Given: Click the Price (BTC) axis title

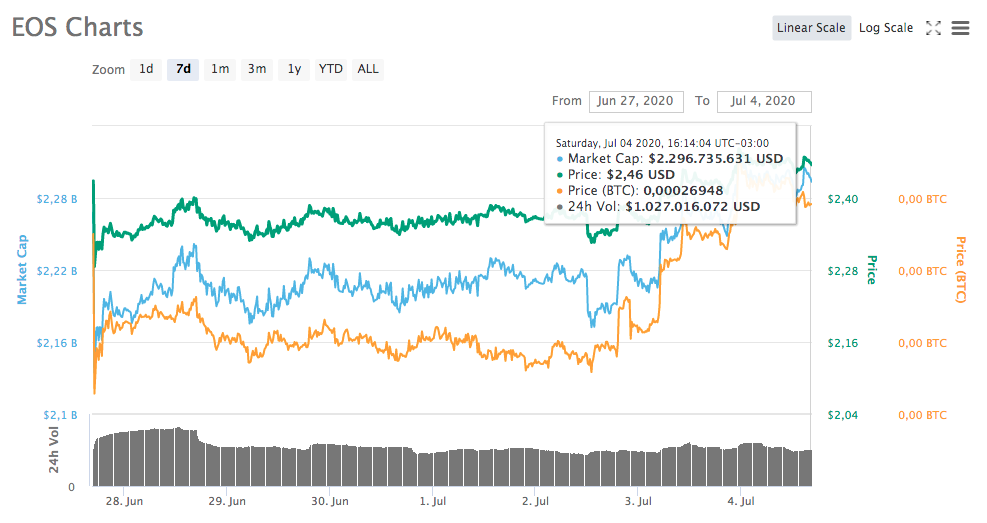Looking at the screenshot, I should (x=961, y=269).
